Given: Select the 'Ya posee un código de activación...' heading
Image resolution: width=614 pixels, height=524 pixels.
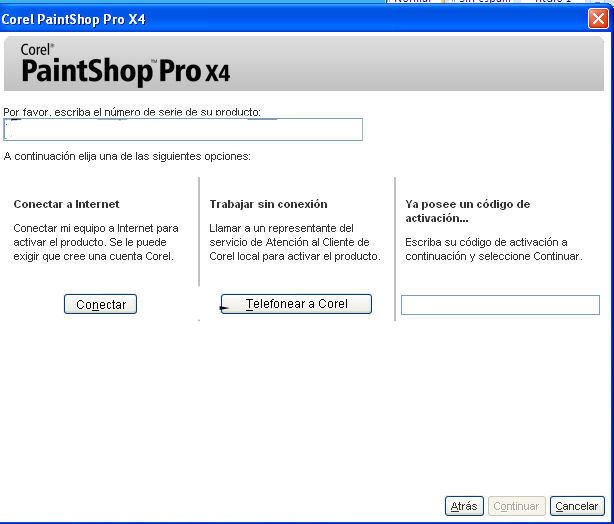Looking at the screenshot, I should click(x=468, y=211).
